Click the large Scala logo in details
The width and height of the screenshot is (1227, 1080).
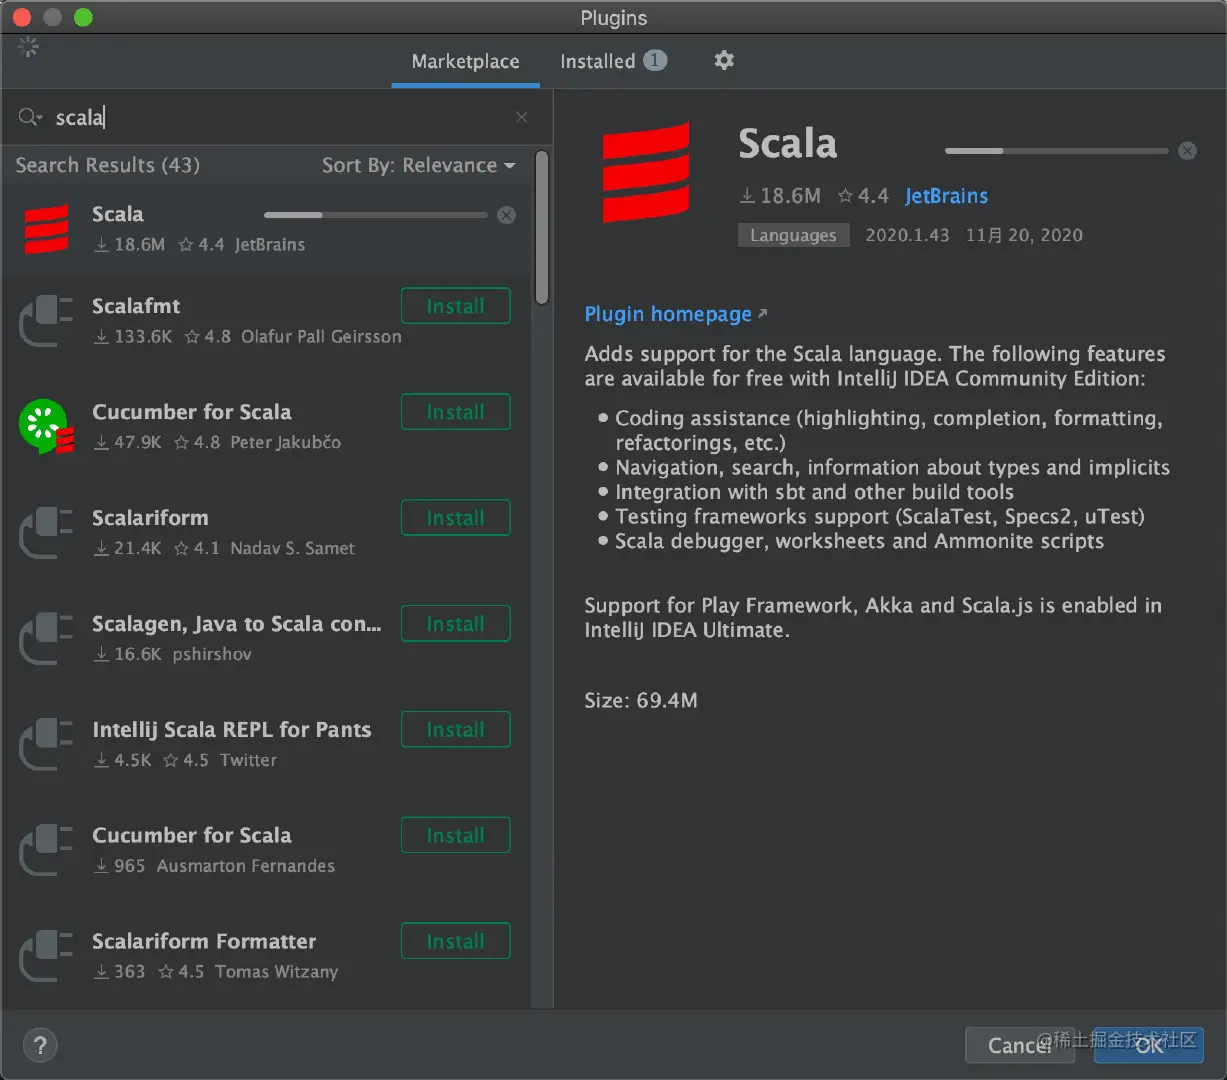(x=646, y=172)
